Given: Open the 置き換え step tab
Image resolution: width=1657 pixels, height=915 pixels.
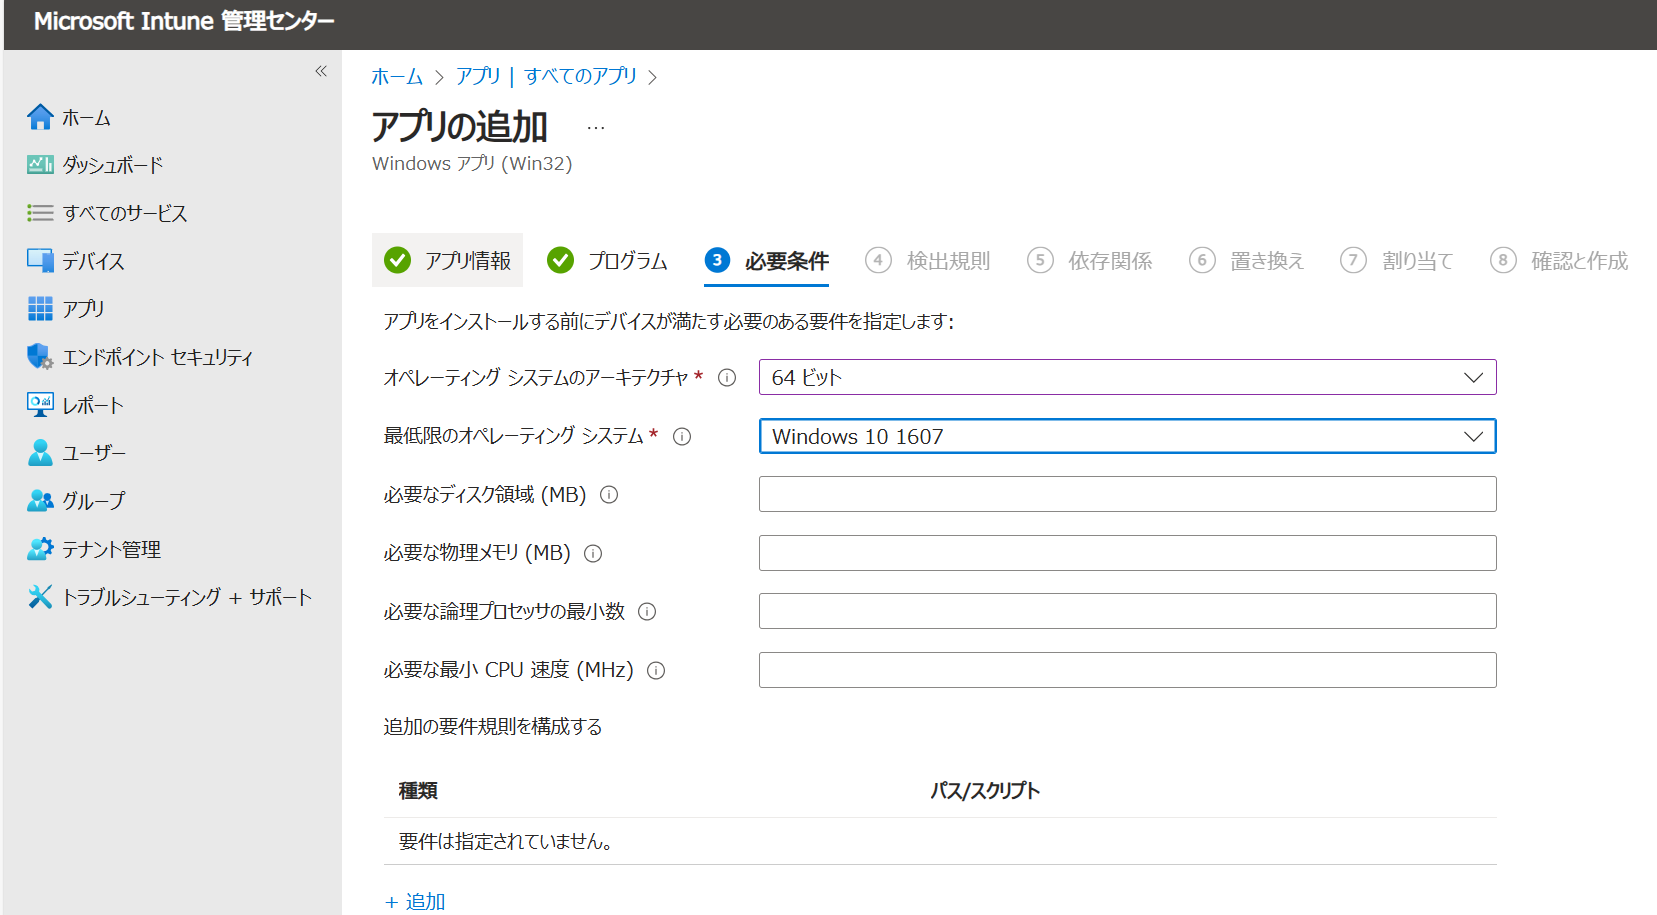Looking at the screenshot, I should pyautogui.click(x=1247, y=261).
